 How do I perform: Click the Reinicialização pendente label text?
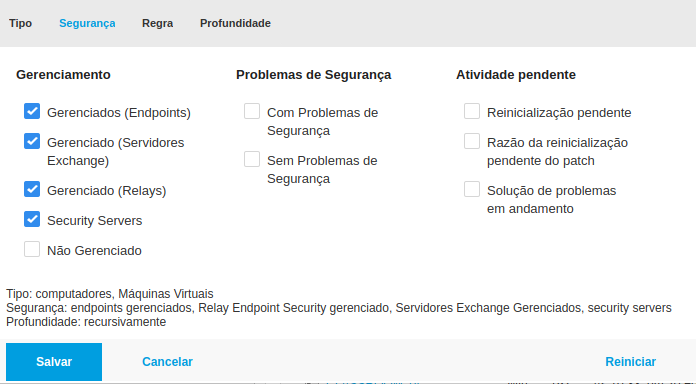[559, 113]
